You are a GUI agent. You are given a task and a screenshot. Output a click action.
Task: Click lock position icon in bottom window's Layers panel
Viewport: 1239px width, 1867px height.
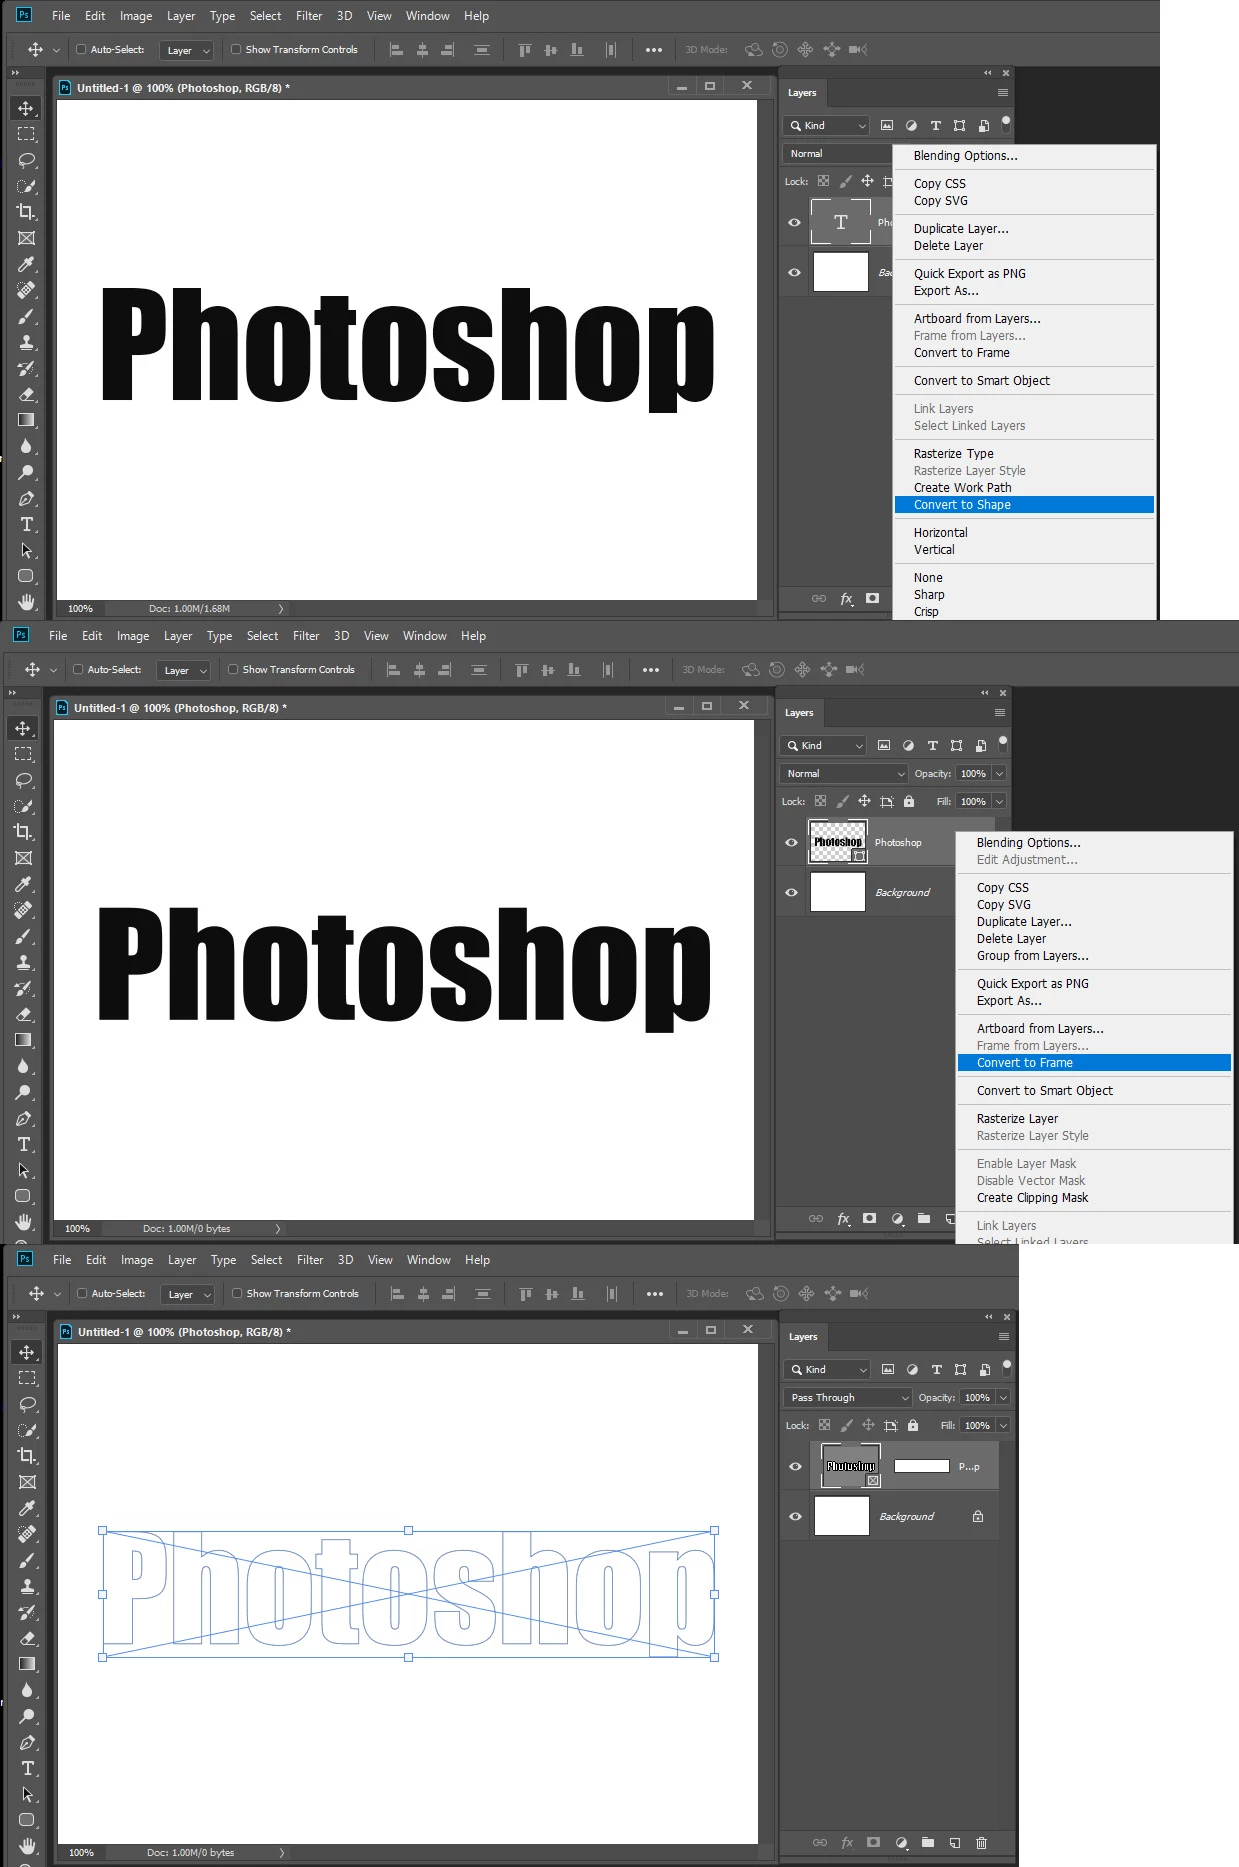pos(868,1425)
